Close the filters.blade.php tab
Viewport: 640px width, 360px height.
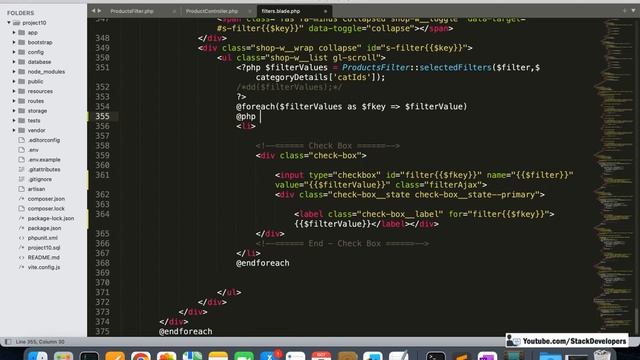pos(325,11)
